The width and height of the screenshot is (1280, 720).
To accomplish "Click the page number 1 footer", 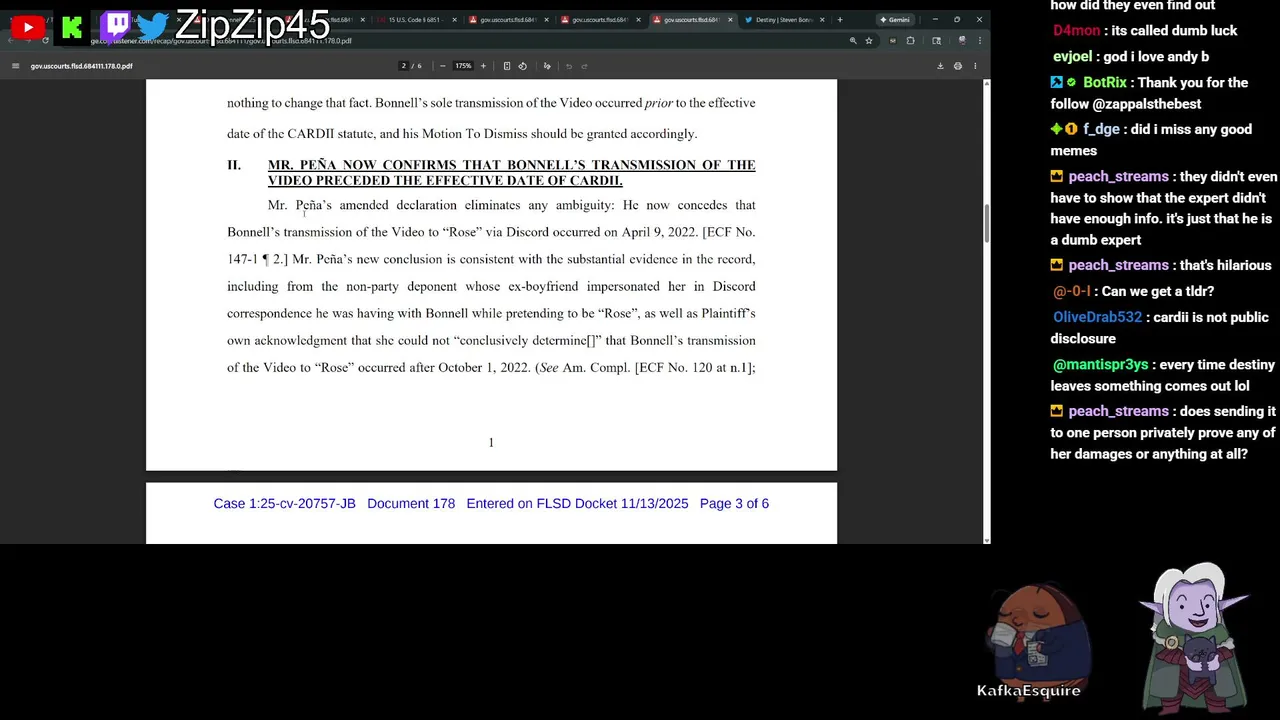I will coord(491,442).
